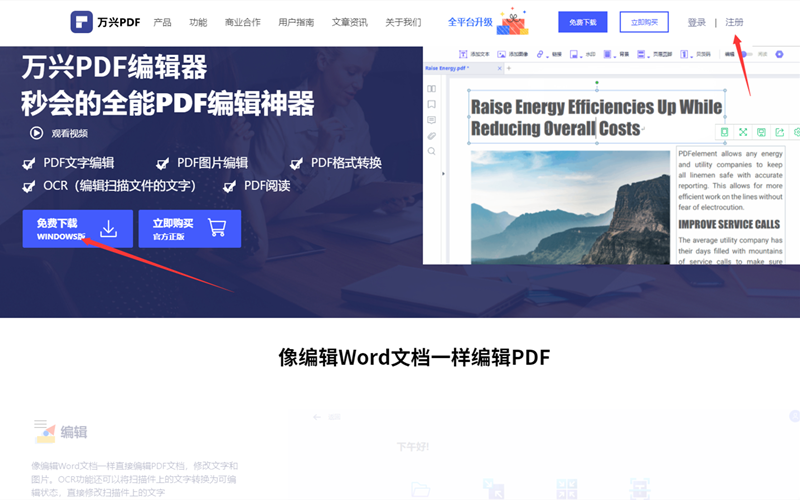Select the Raise Energy.pdf document tab
The image size is (800, 500).
[446, 68]
